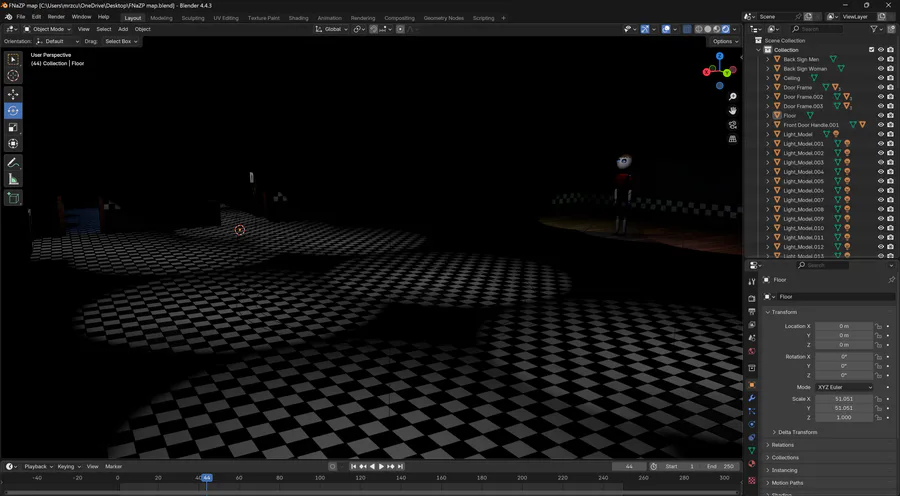Screen dimensions: 900x496
Task: Switch perspective/orthographic using grid icon
Action: coord(732,139)
